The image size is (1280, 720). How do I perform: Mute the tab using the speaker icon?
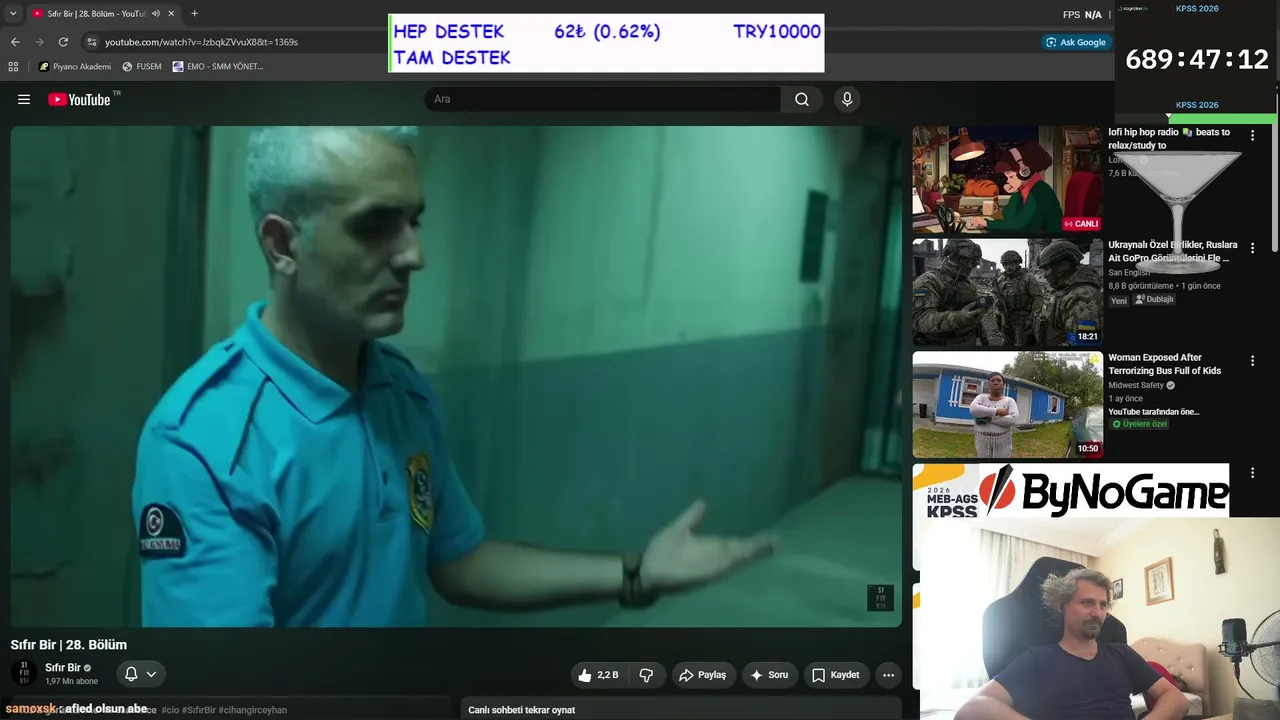point(155,13)
